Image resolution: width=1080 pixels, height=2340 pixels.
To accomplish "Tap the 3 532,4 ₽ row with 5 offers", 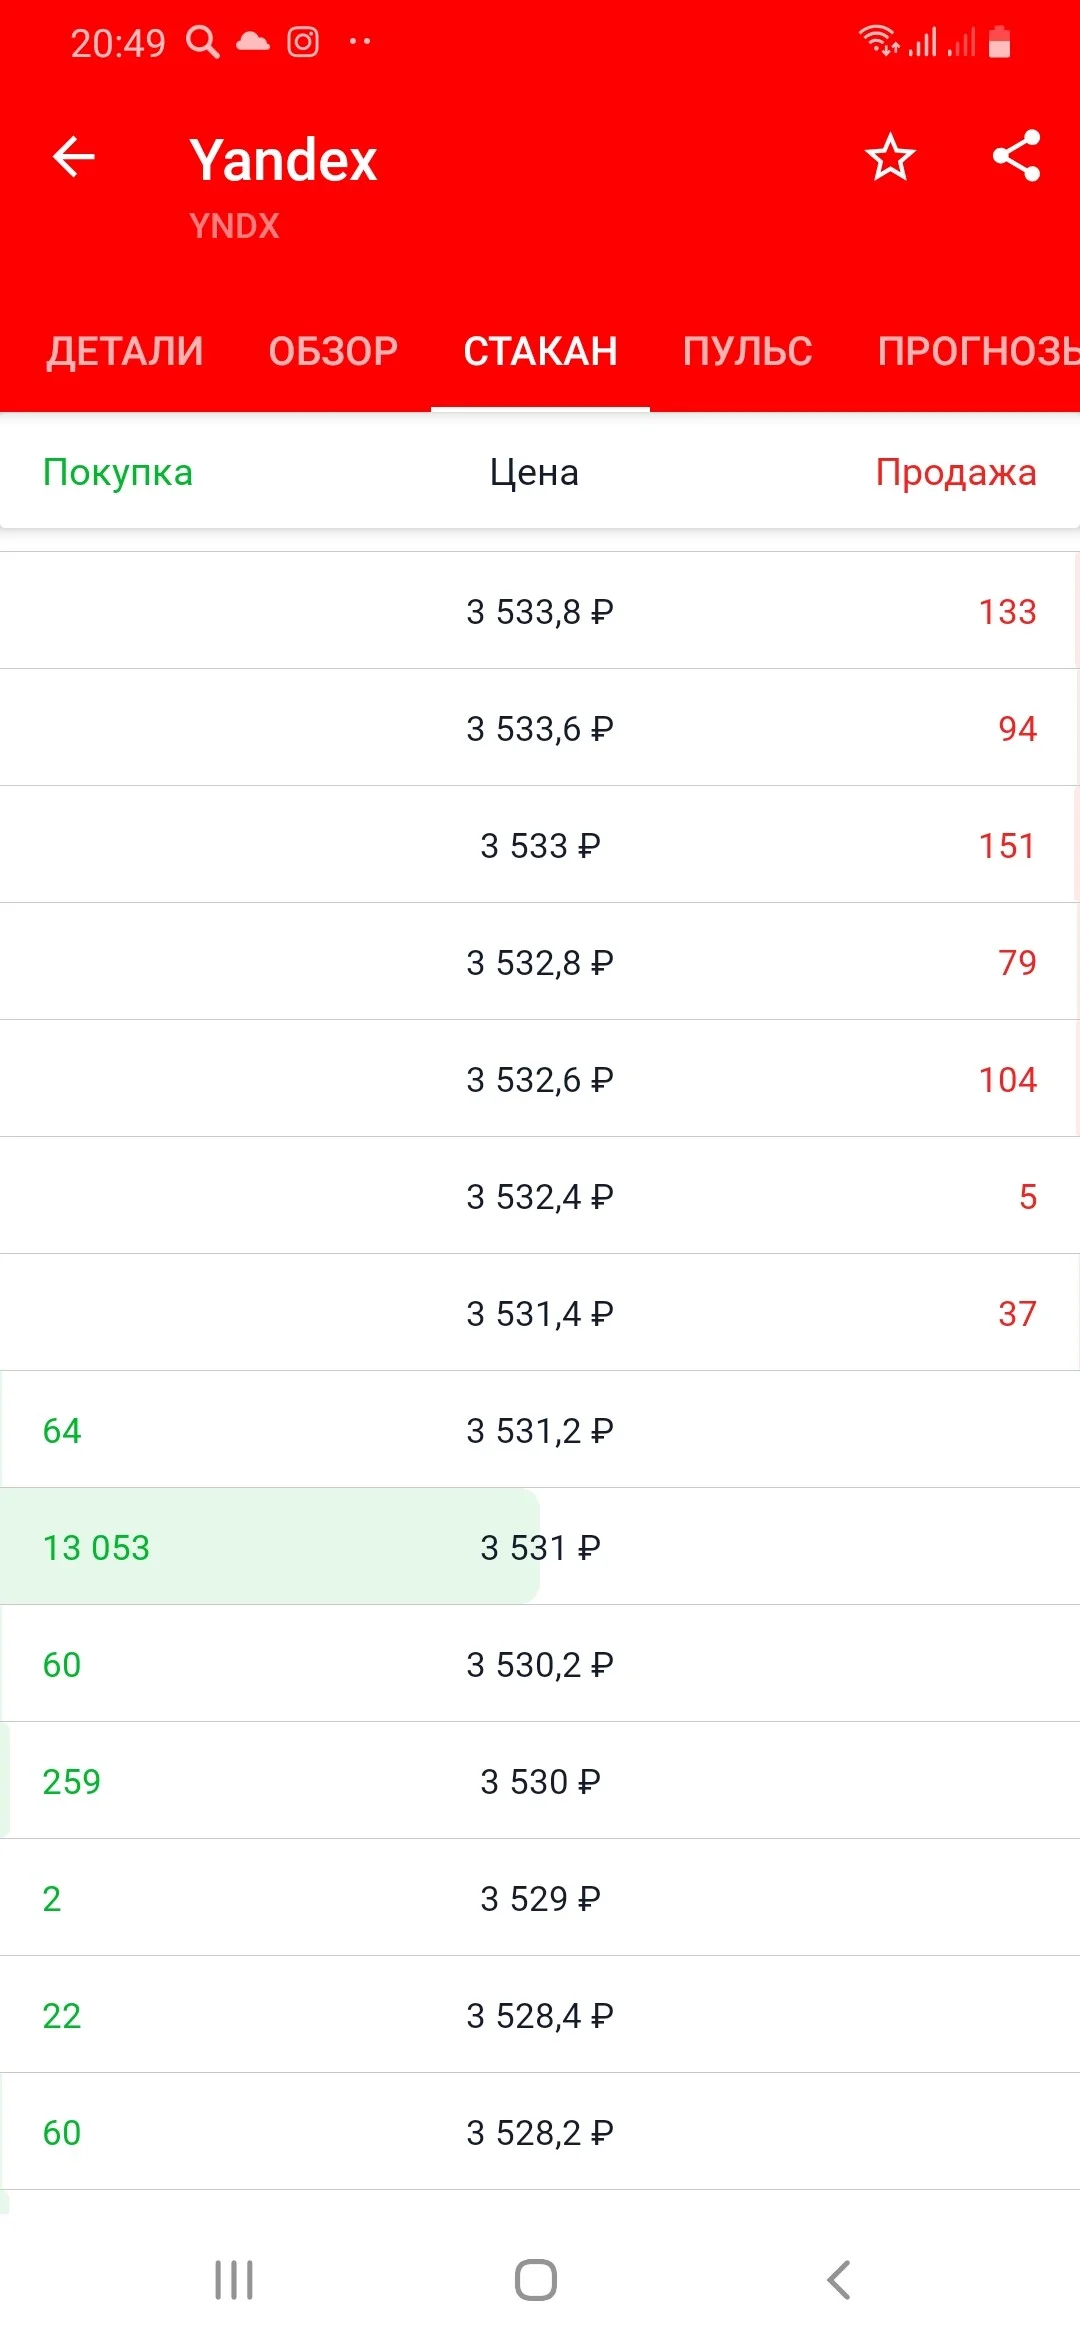I will 540,1196.
